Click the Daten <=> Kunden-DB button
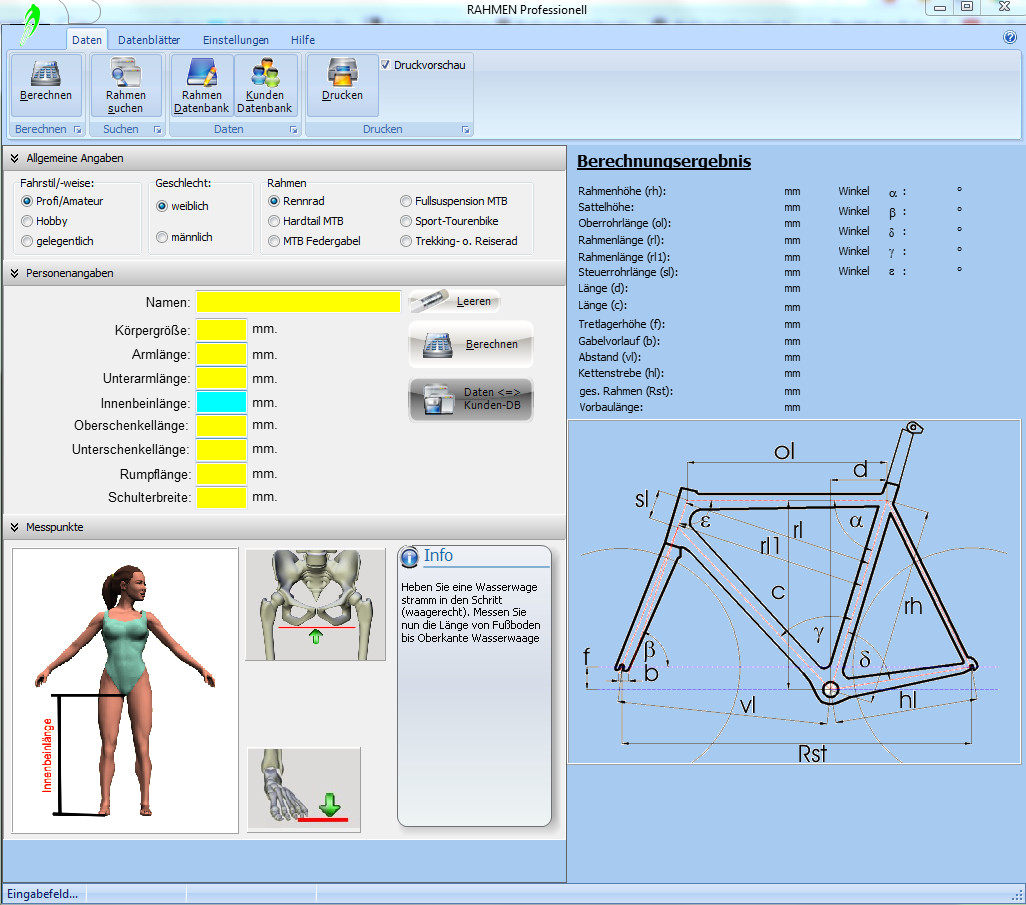The image size is (1026, 905). coord(471,399)
